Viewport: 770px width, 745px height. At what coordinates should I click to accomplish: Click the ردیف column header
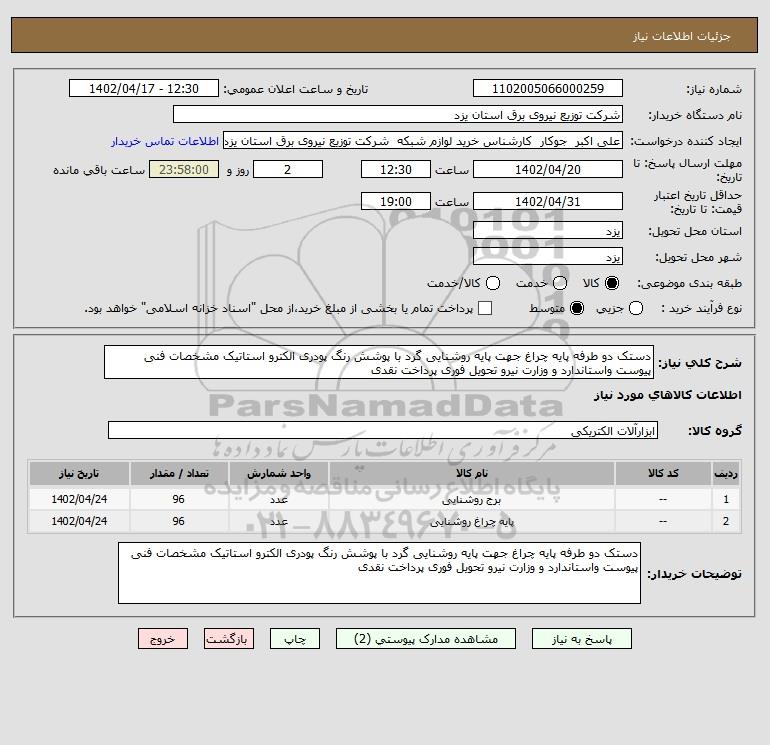726,473
